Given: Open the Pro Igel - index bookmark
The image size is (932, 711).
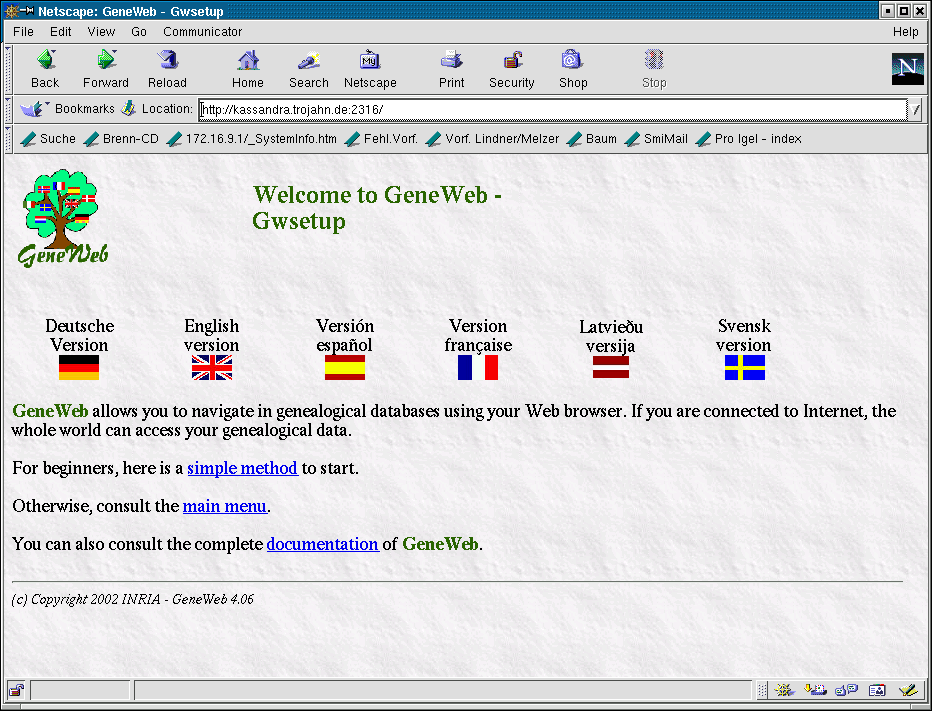Looking at the screenshot, I should pos(749,139).
